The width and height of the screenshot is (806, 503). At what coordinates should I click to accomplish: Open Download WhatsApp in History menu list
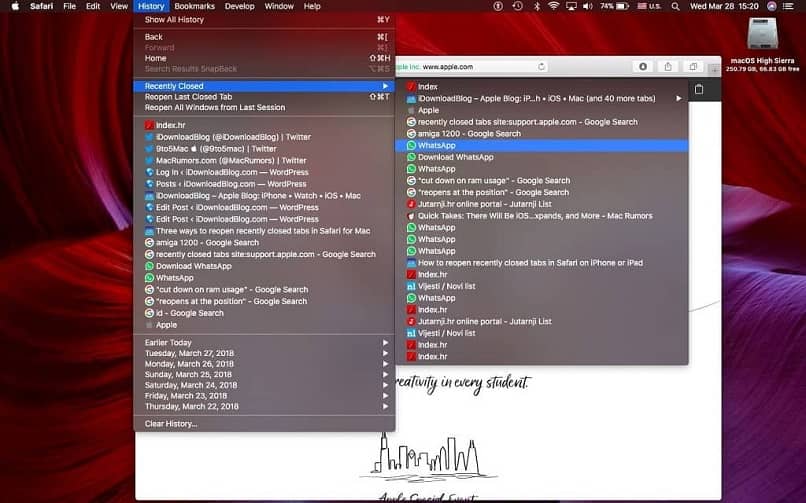(x=264, y=266)
